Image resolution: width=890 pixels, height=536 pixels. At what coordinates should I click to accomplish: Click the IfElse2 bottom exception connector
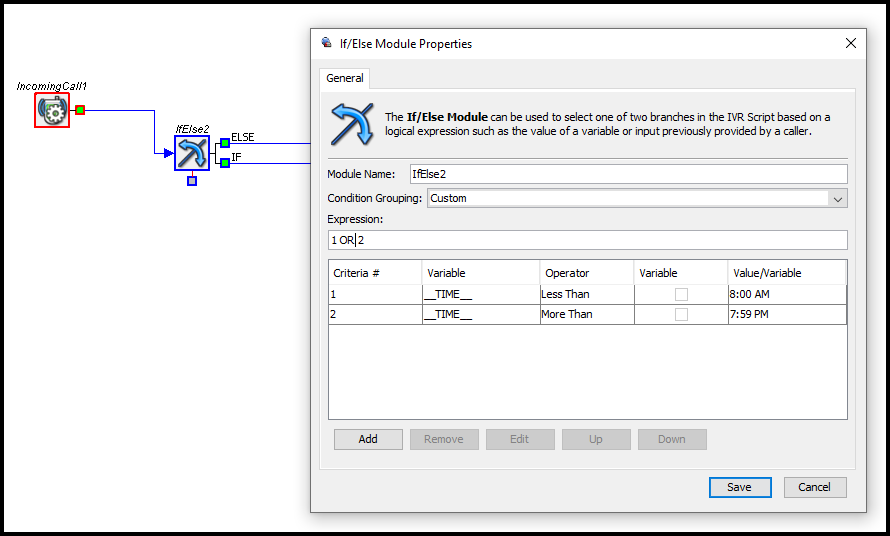(x=192, y=181)
